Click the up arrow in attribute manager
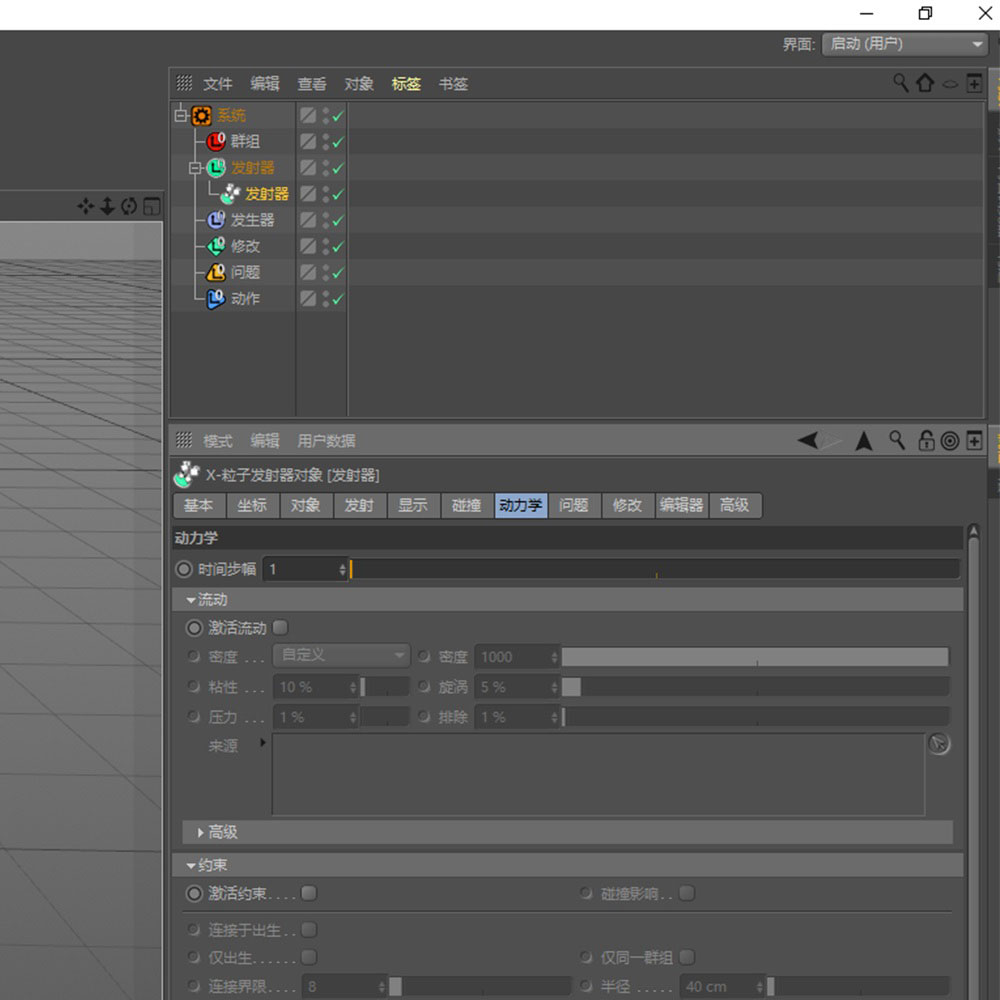 click(x=864, y=440)
